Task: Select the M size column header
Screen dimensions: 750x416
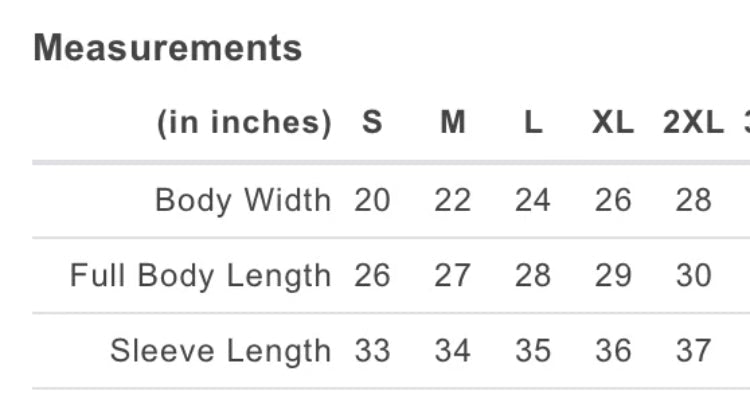Action: pyautogui.click(x=452, y=122)
